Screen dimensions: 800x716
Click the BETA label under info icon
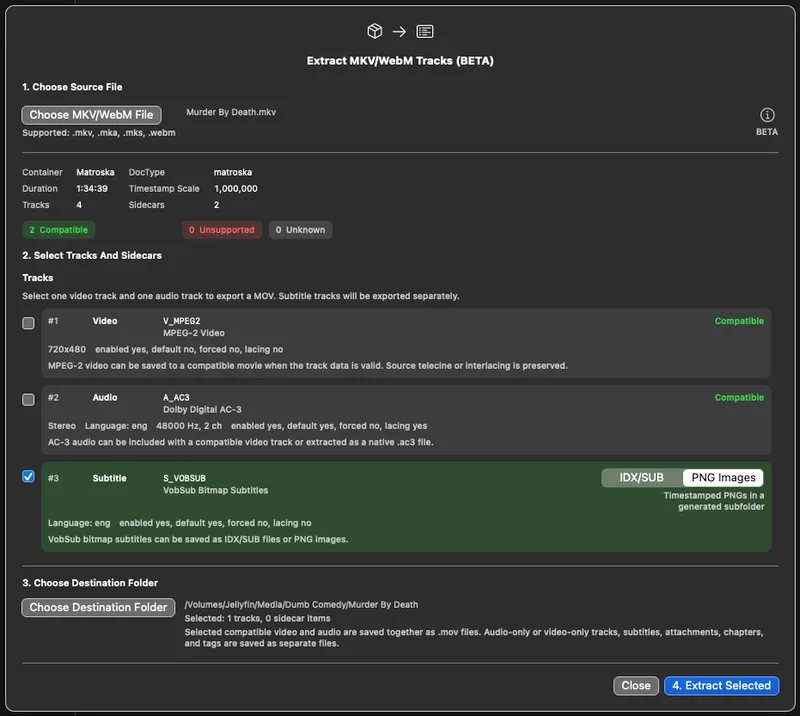767,132
